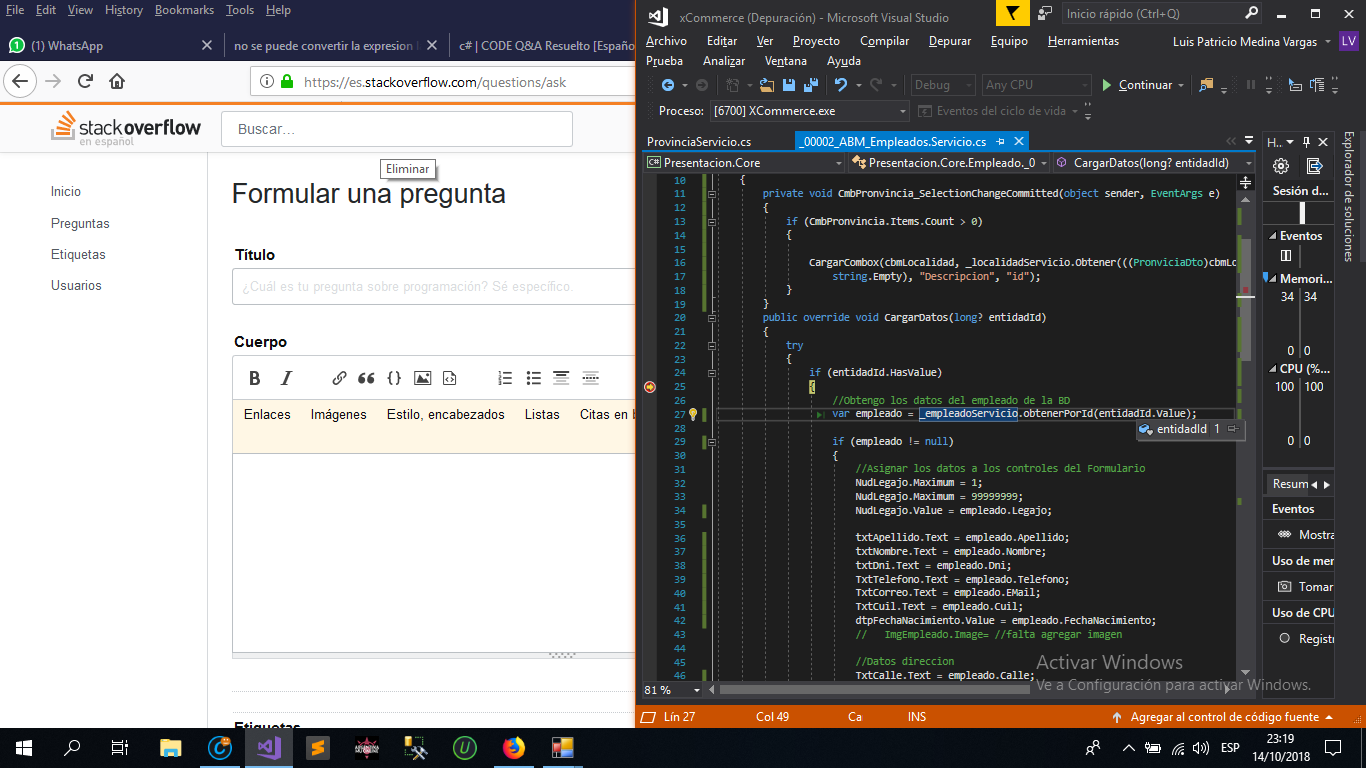Viewport: 1366px width, 768px height.
Task: Click the Buscar search field on Stack Overflow
Action: click(397, 129)
